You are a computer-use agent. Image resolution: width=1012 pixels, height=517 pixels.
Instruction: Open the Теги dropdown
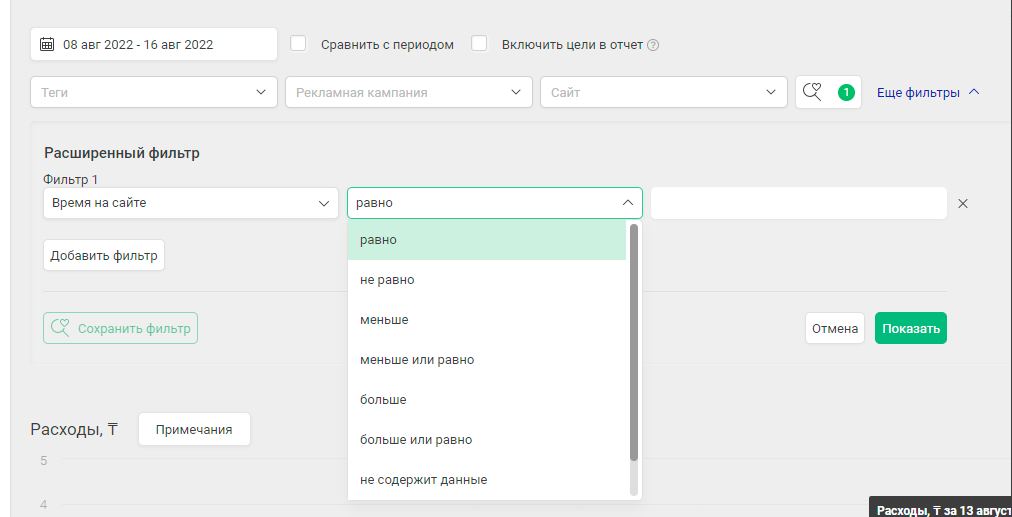click(154, 92)
